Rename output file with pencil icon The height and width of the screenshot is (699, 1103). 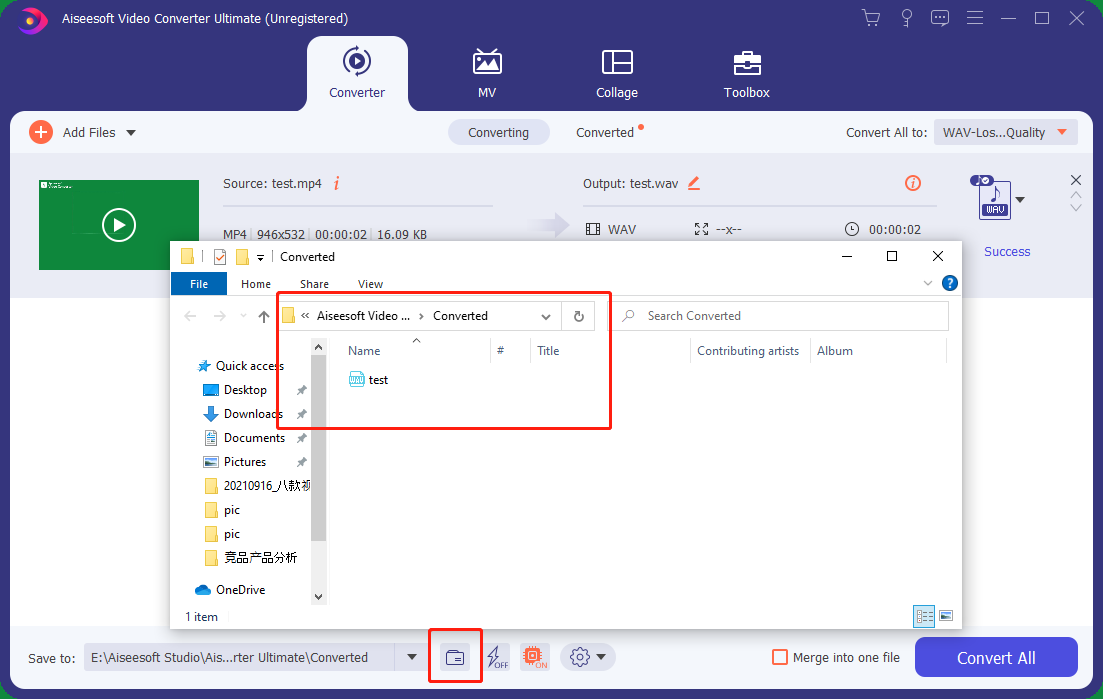[x=694, y=184]
